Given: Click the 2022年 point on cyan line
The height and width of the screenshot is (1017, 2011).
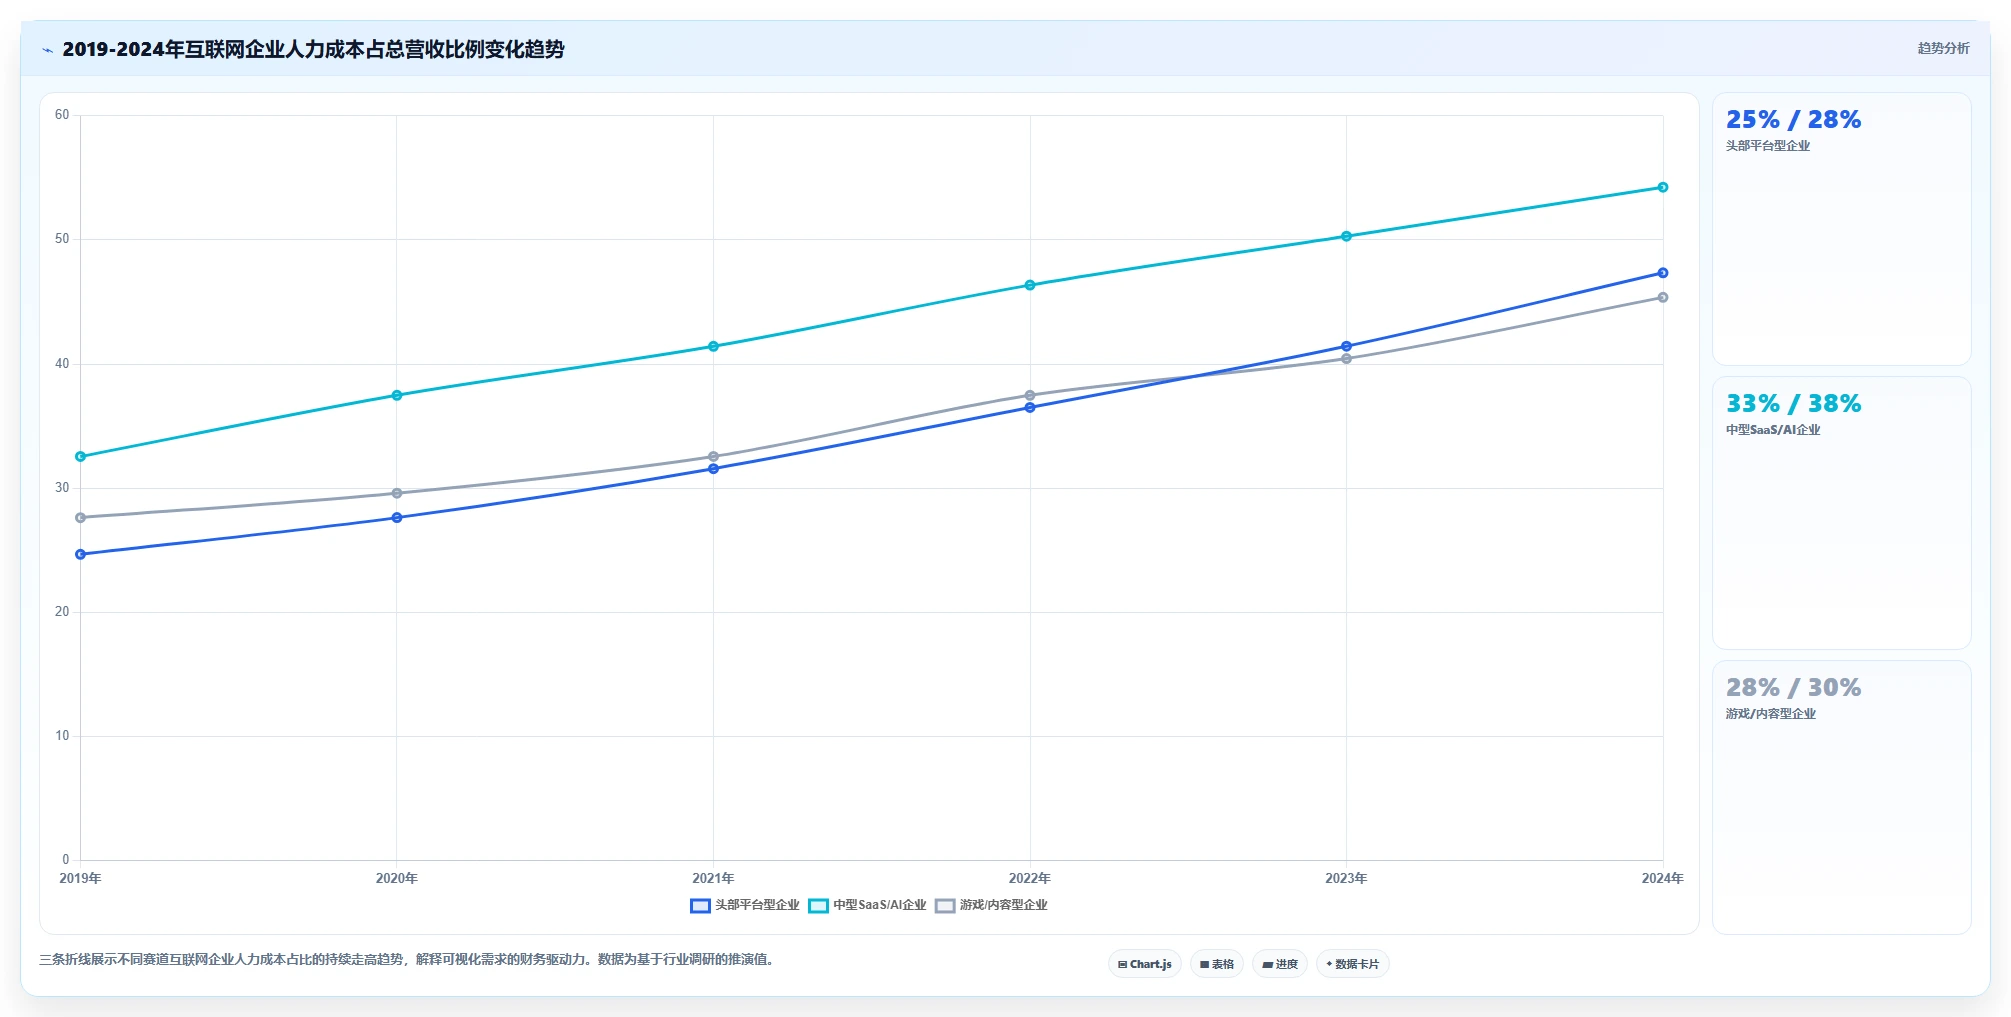Looking at the screenshot, I should 1030,285.
